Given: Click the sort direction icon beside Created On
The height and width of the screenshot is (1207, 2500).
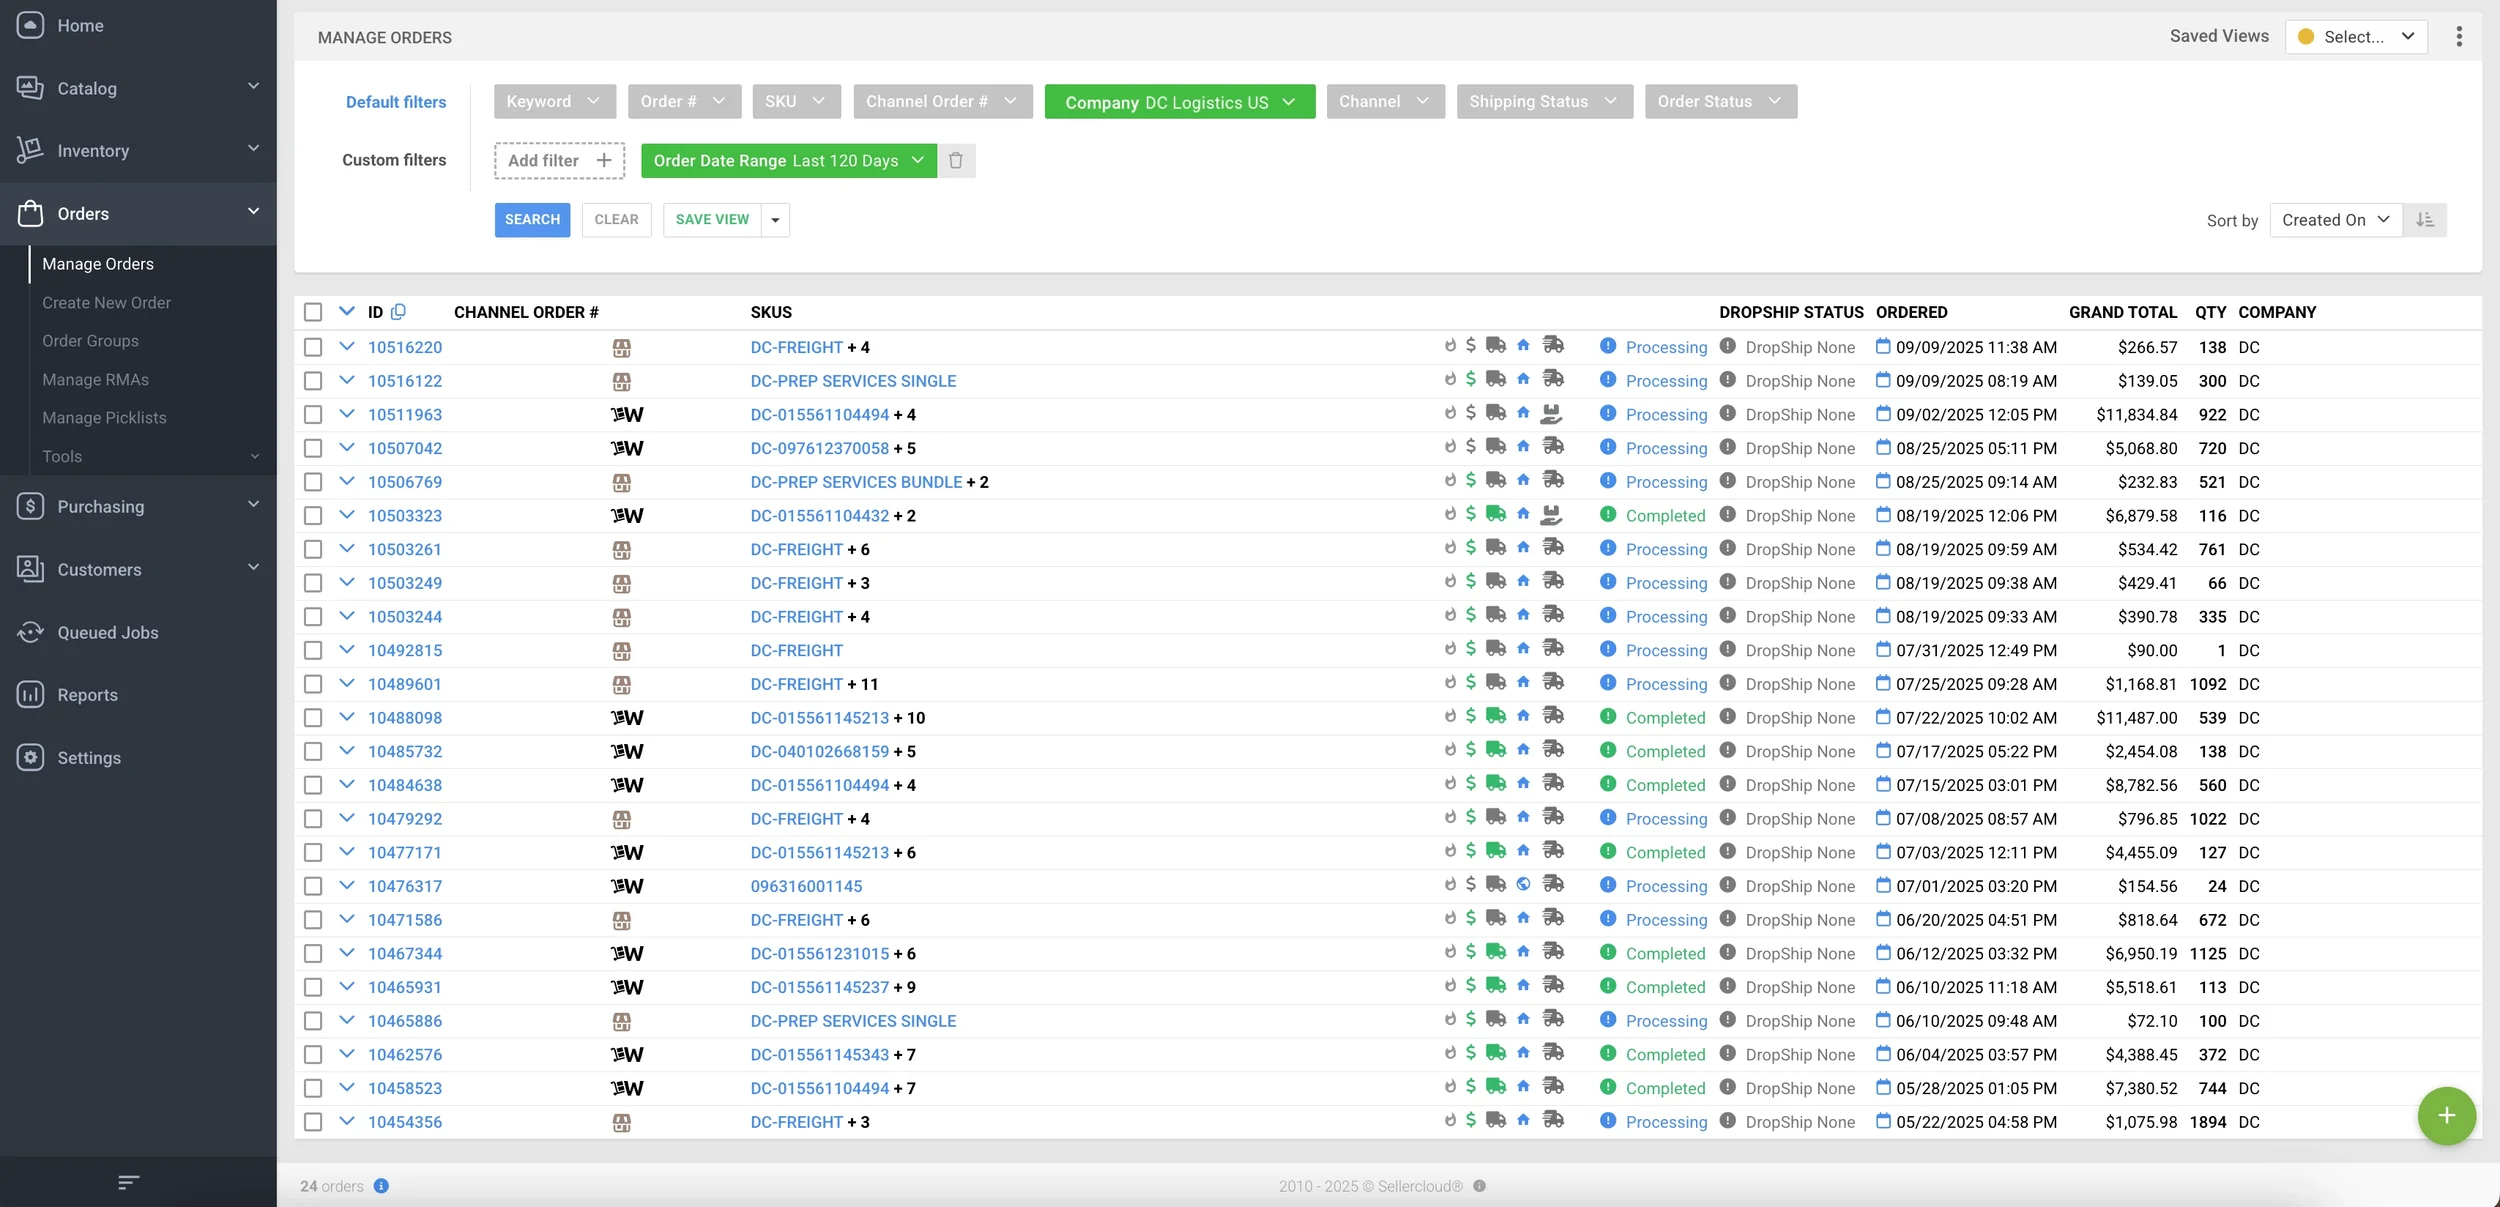Looking at the screenshot, I should coord(2425,220).
